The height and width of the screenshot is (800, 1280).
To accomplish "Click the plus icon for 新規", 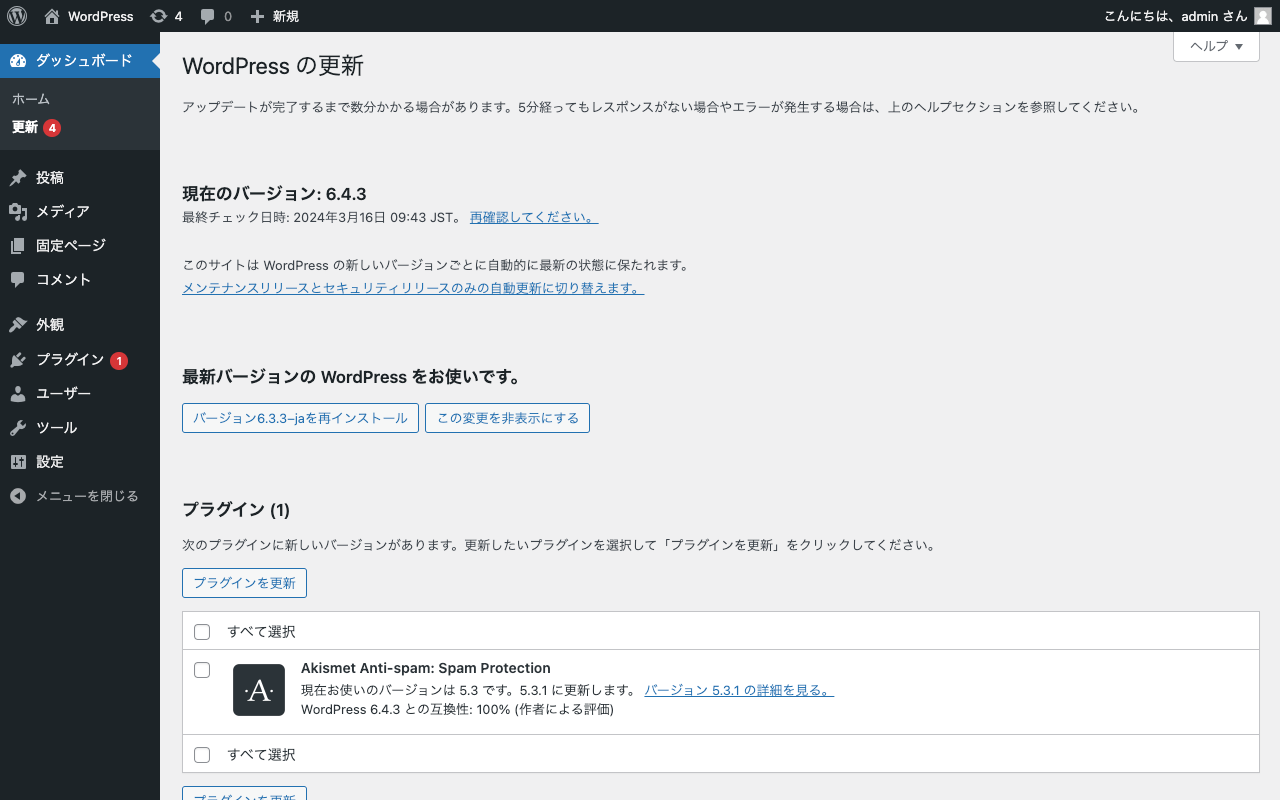I will 258,16.
